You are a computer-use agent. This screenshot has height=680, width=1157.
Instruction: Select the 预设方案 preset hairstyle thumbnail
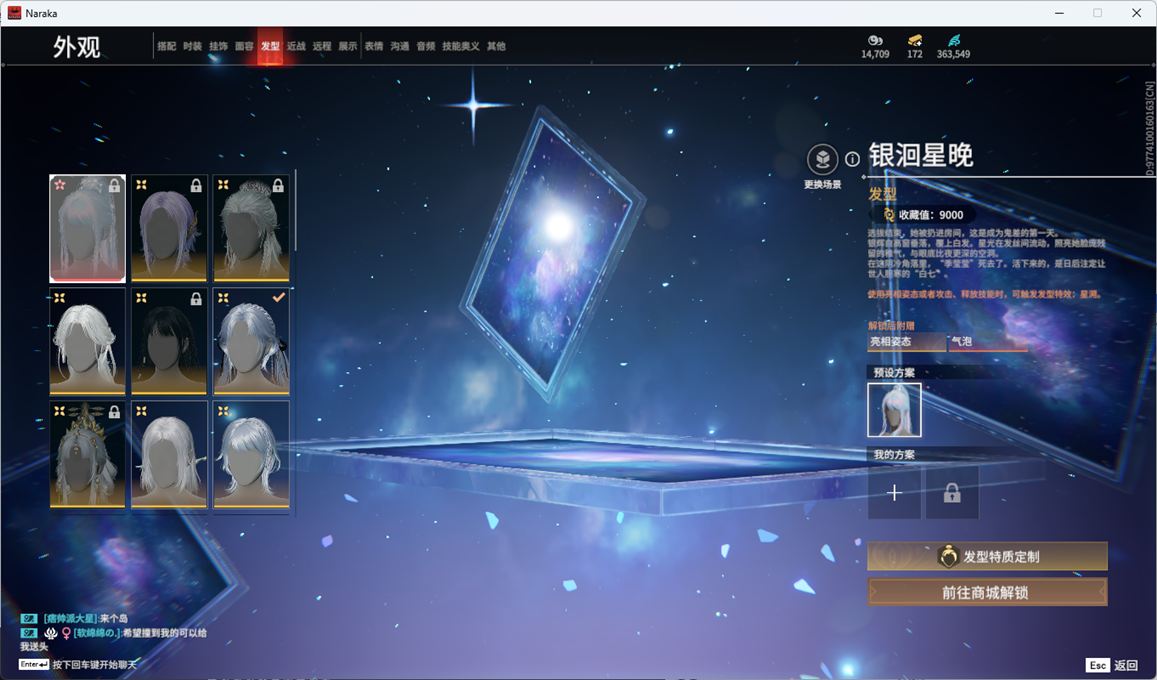click(894, 410)
